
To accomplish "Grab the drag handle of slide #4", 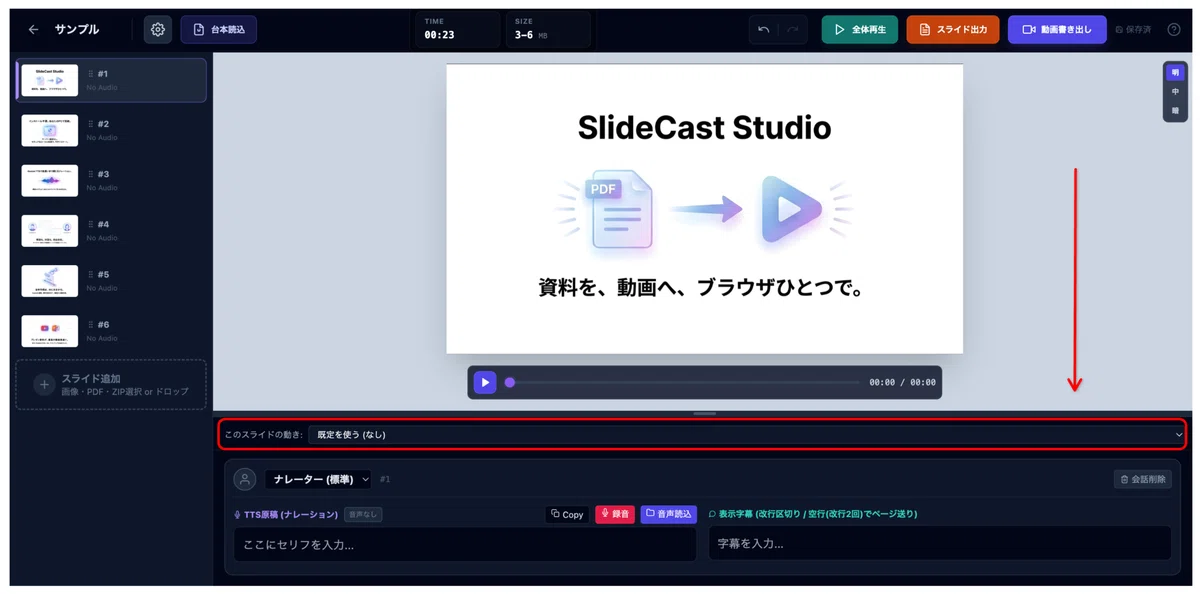I will tap(90, 224).
